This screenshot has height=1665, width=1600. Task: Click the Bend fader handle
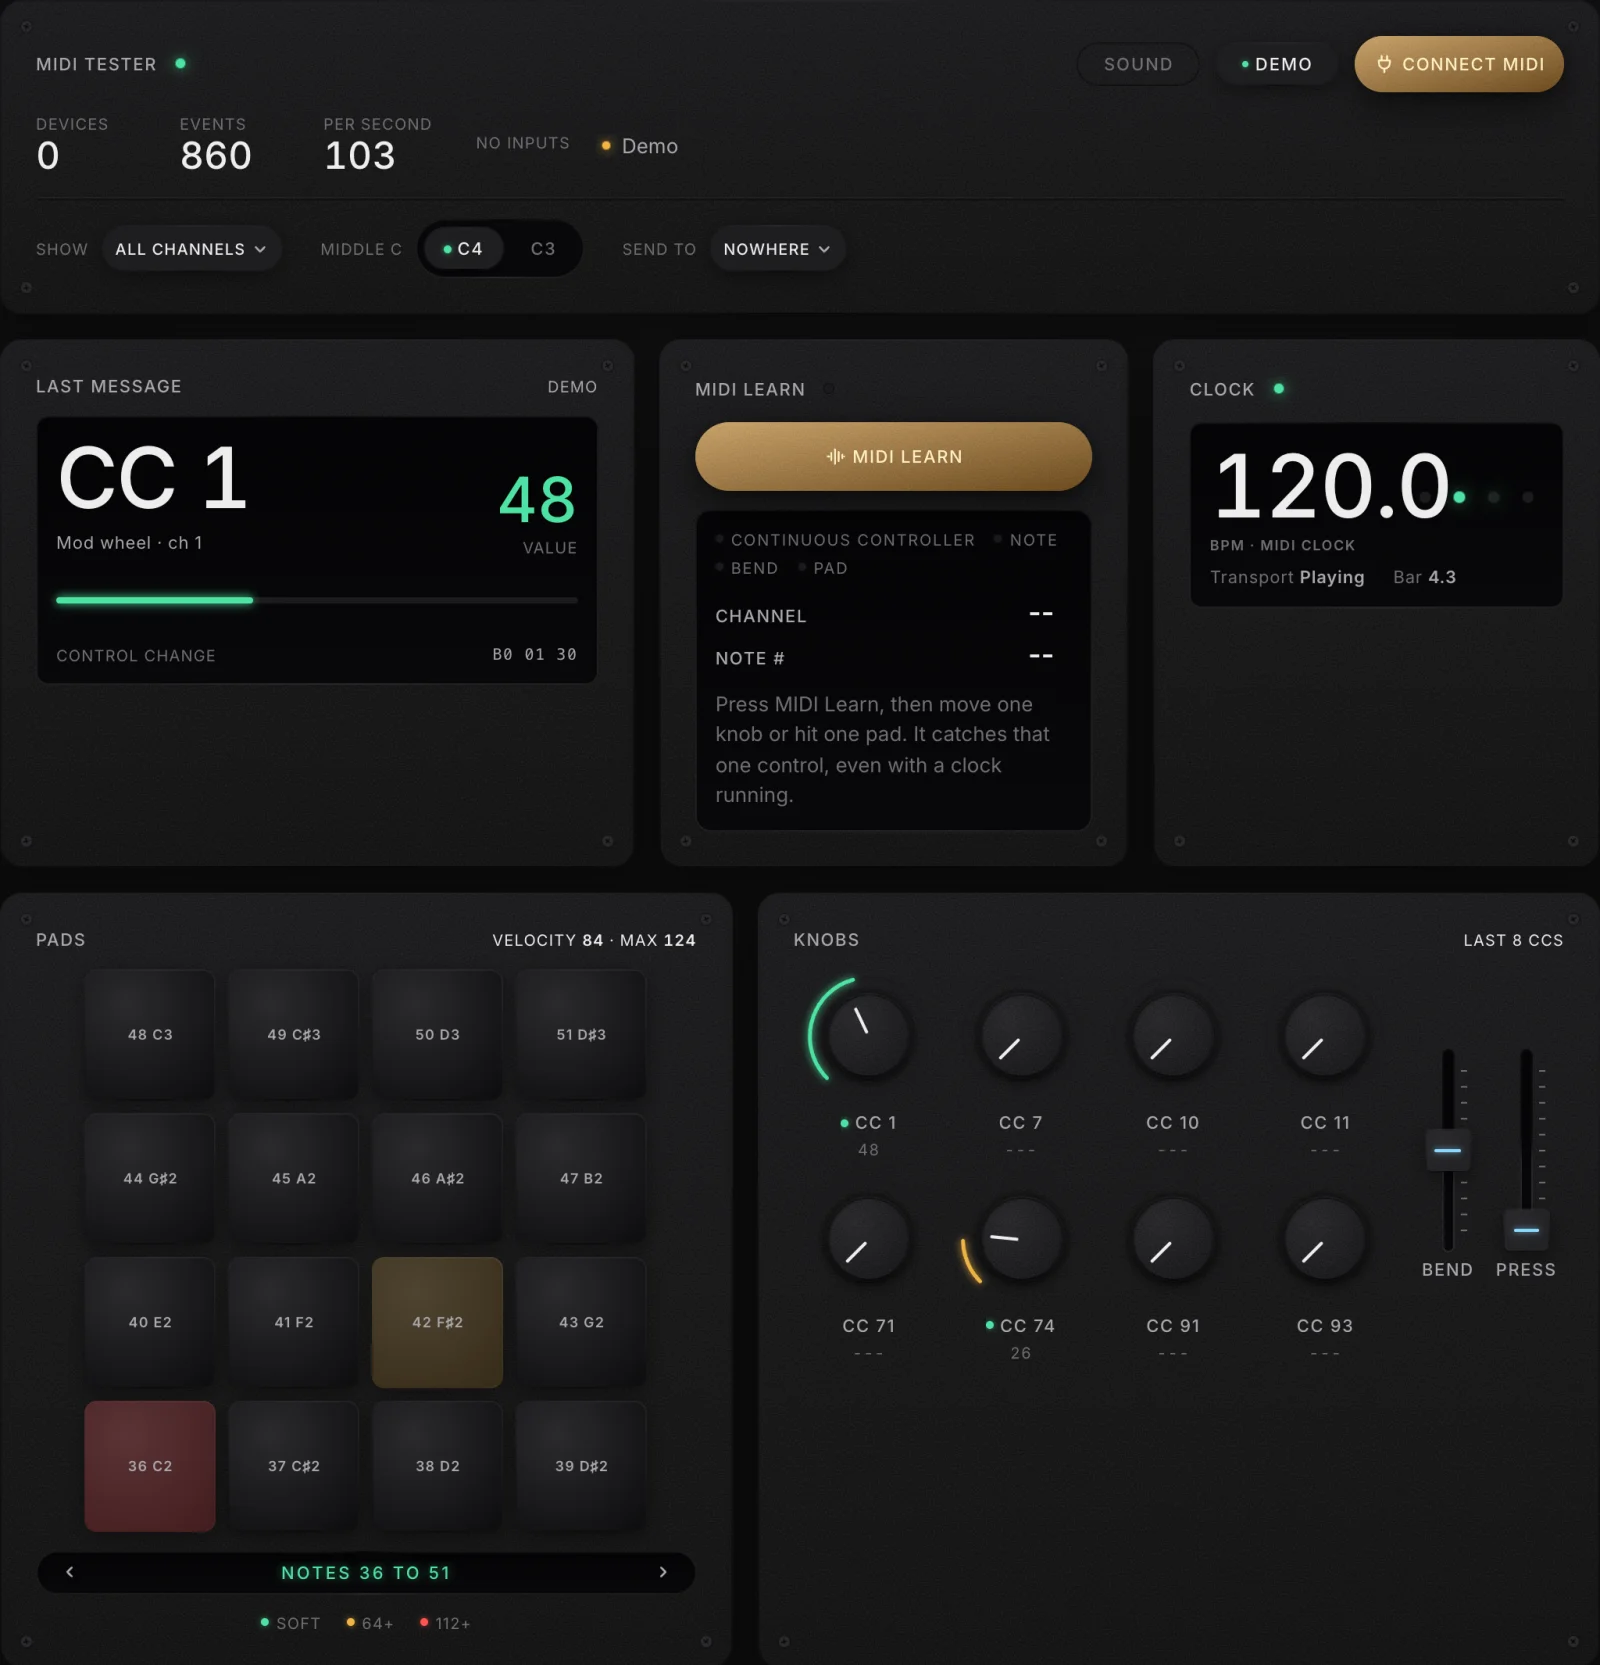point(1447,1150)
